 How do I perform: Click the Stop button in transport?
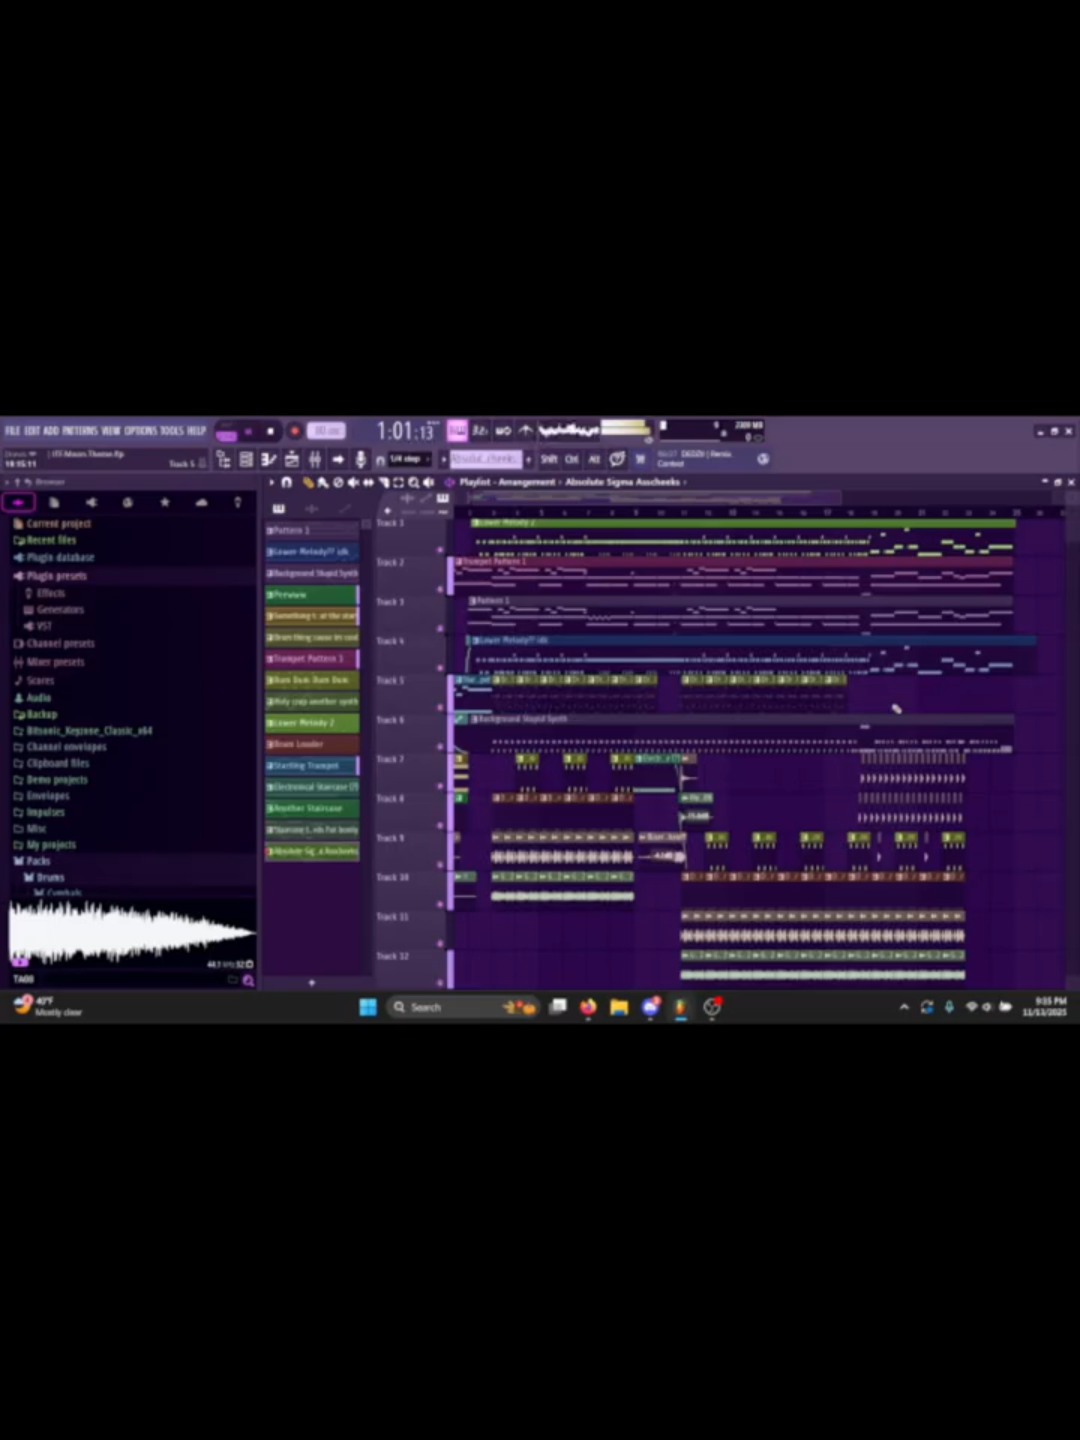pyautogui.click(x=270, y=431)
